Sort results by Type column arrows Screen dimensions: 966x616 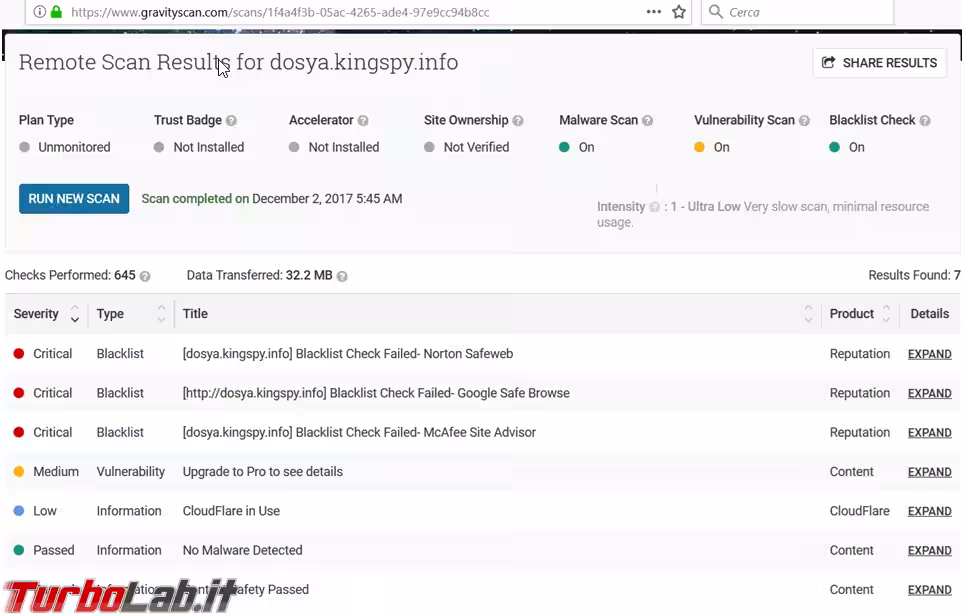click(161, 314)
